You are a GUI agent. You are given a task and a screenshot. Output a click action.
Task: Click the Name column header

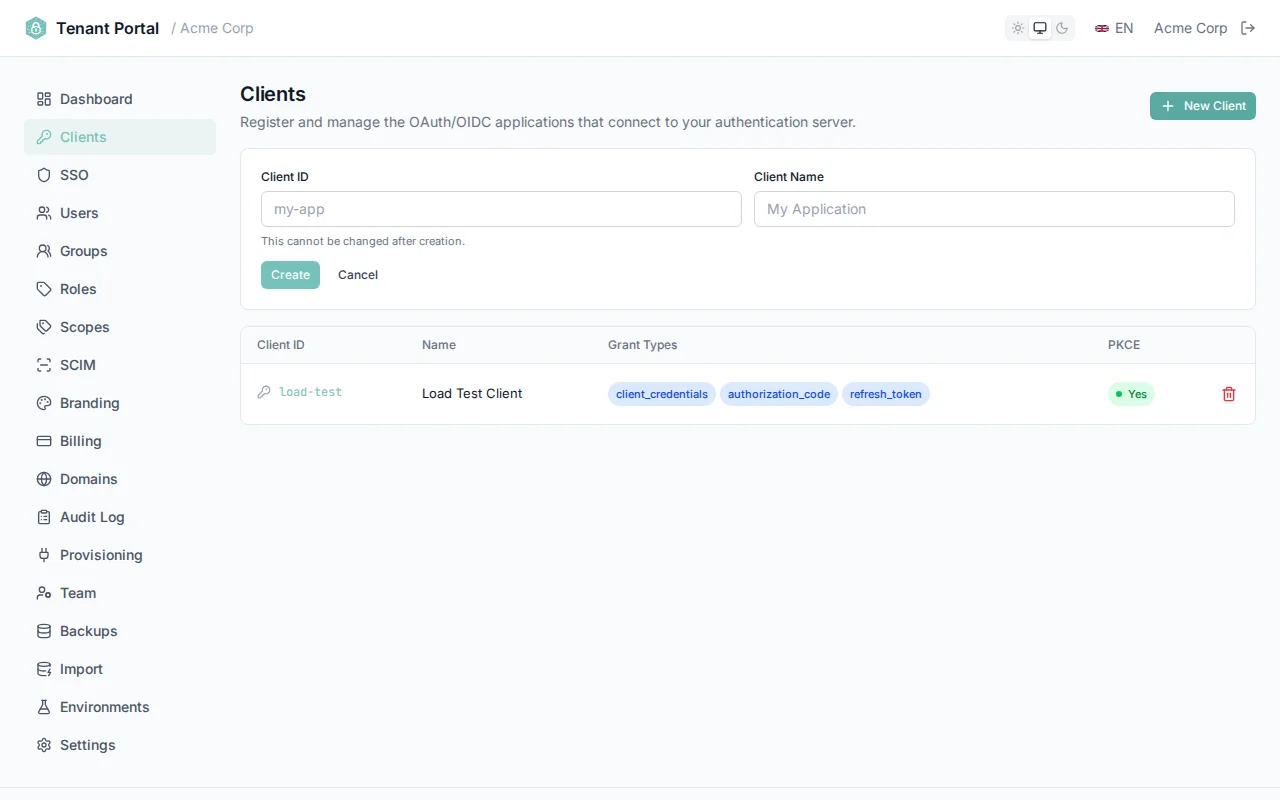[439, 345]
